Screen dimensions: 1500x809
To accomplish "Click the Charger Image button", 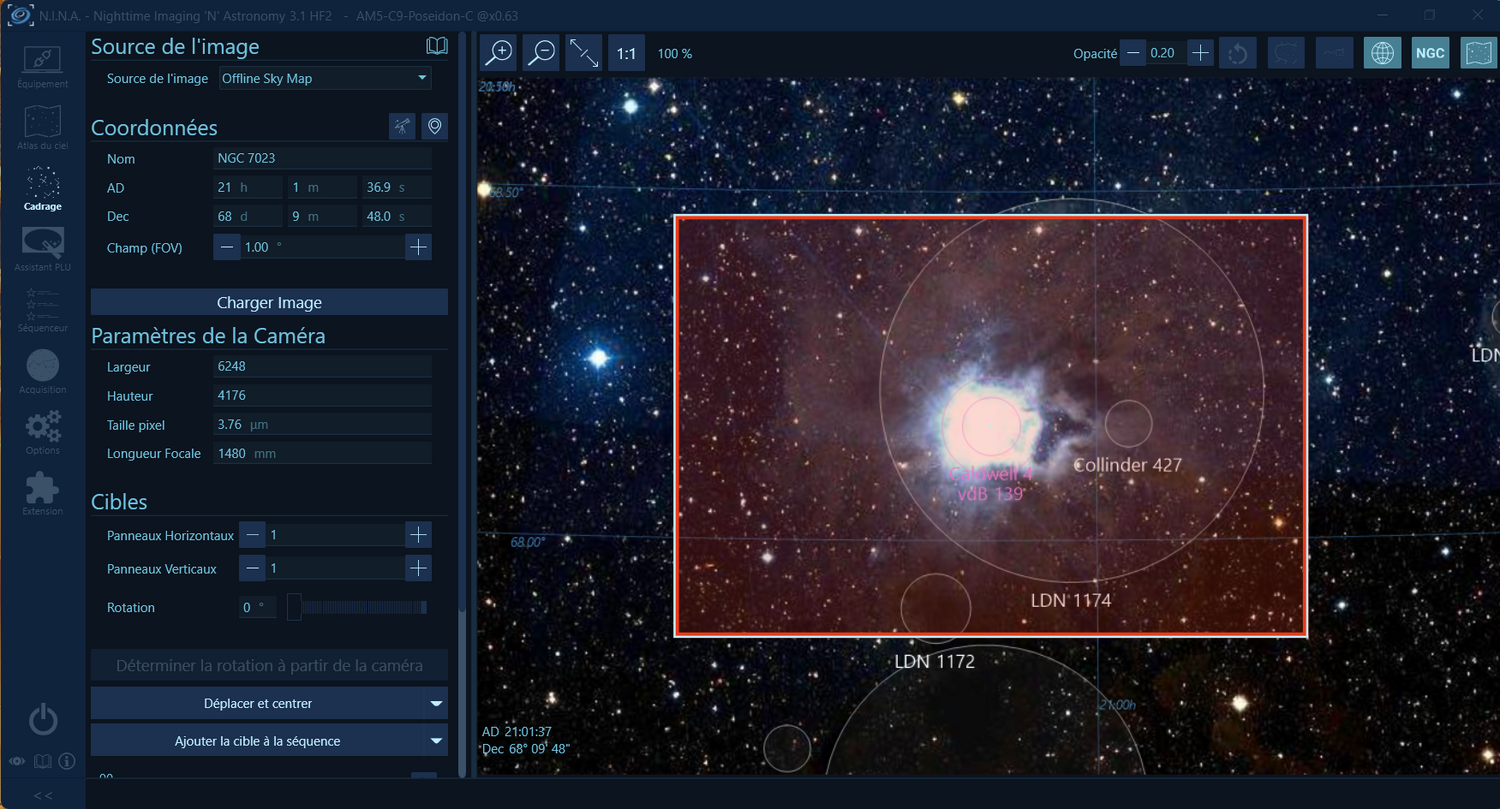I will click(269, 302).
